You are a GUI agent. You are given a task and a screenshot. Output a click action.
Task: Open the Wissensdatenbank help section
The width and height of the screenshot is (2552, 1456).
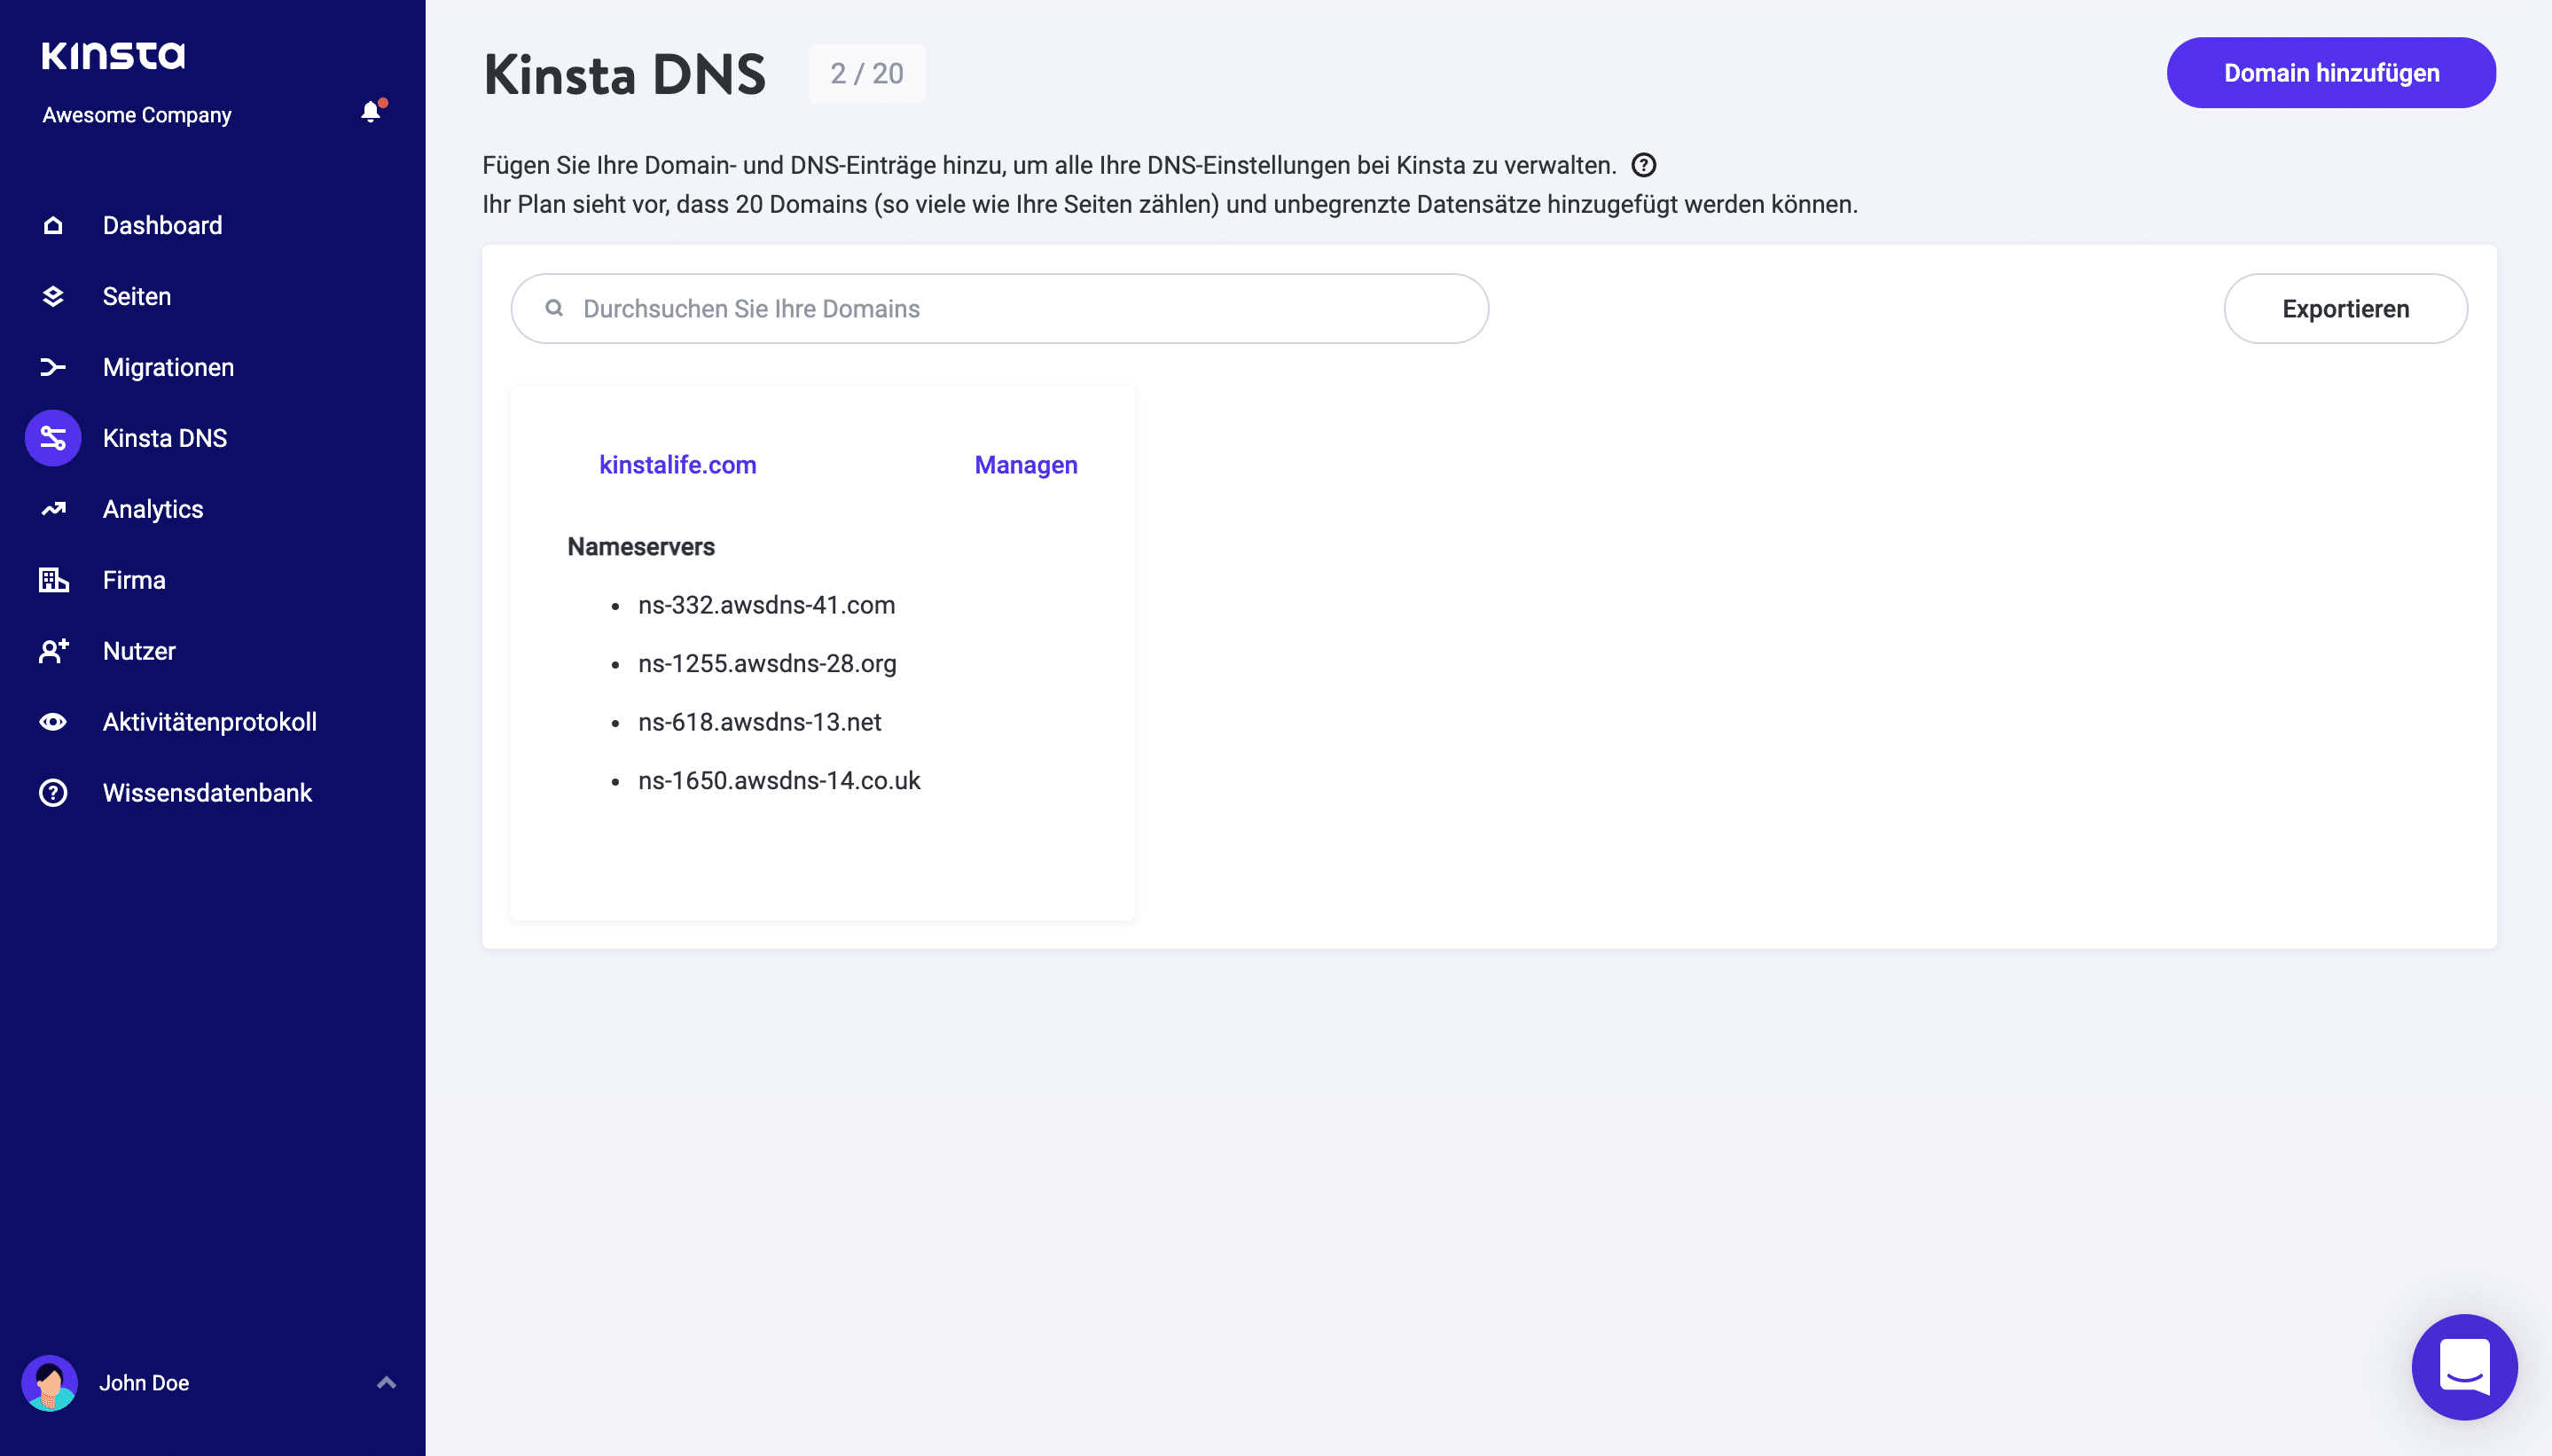click(x=207, y=792)
